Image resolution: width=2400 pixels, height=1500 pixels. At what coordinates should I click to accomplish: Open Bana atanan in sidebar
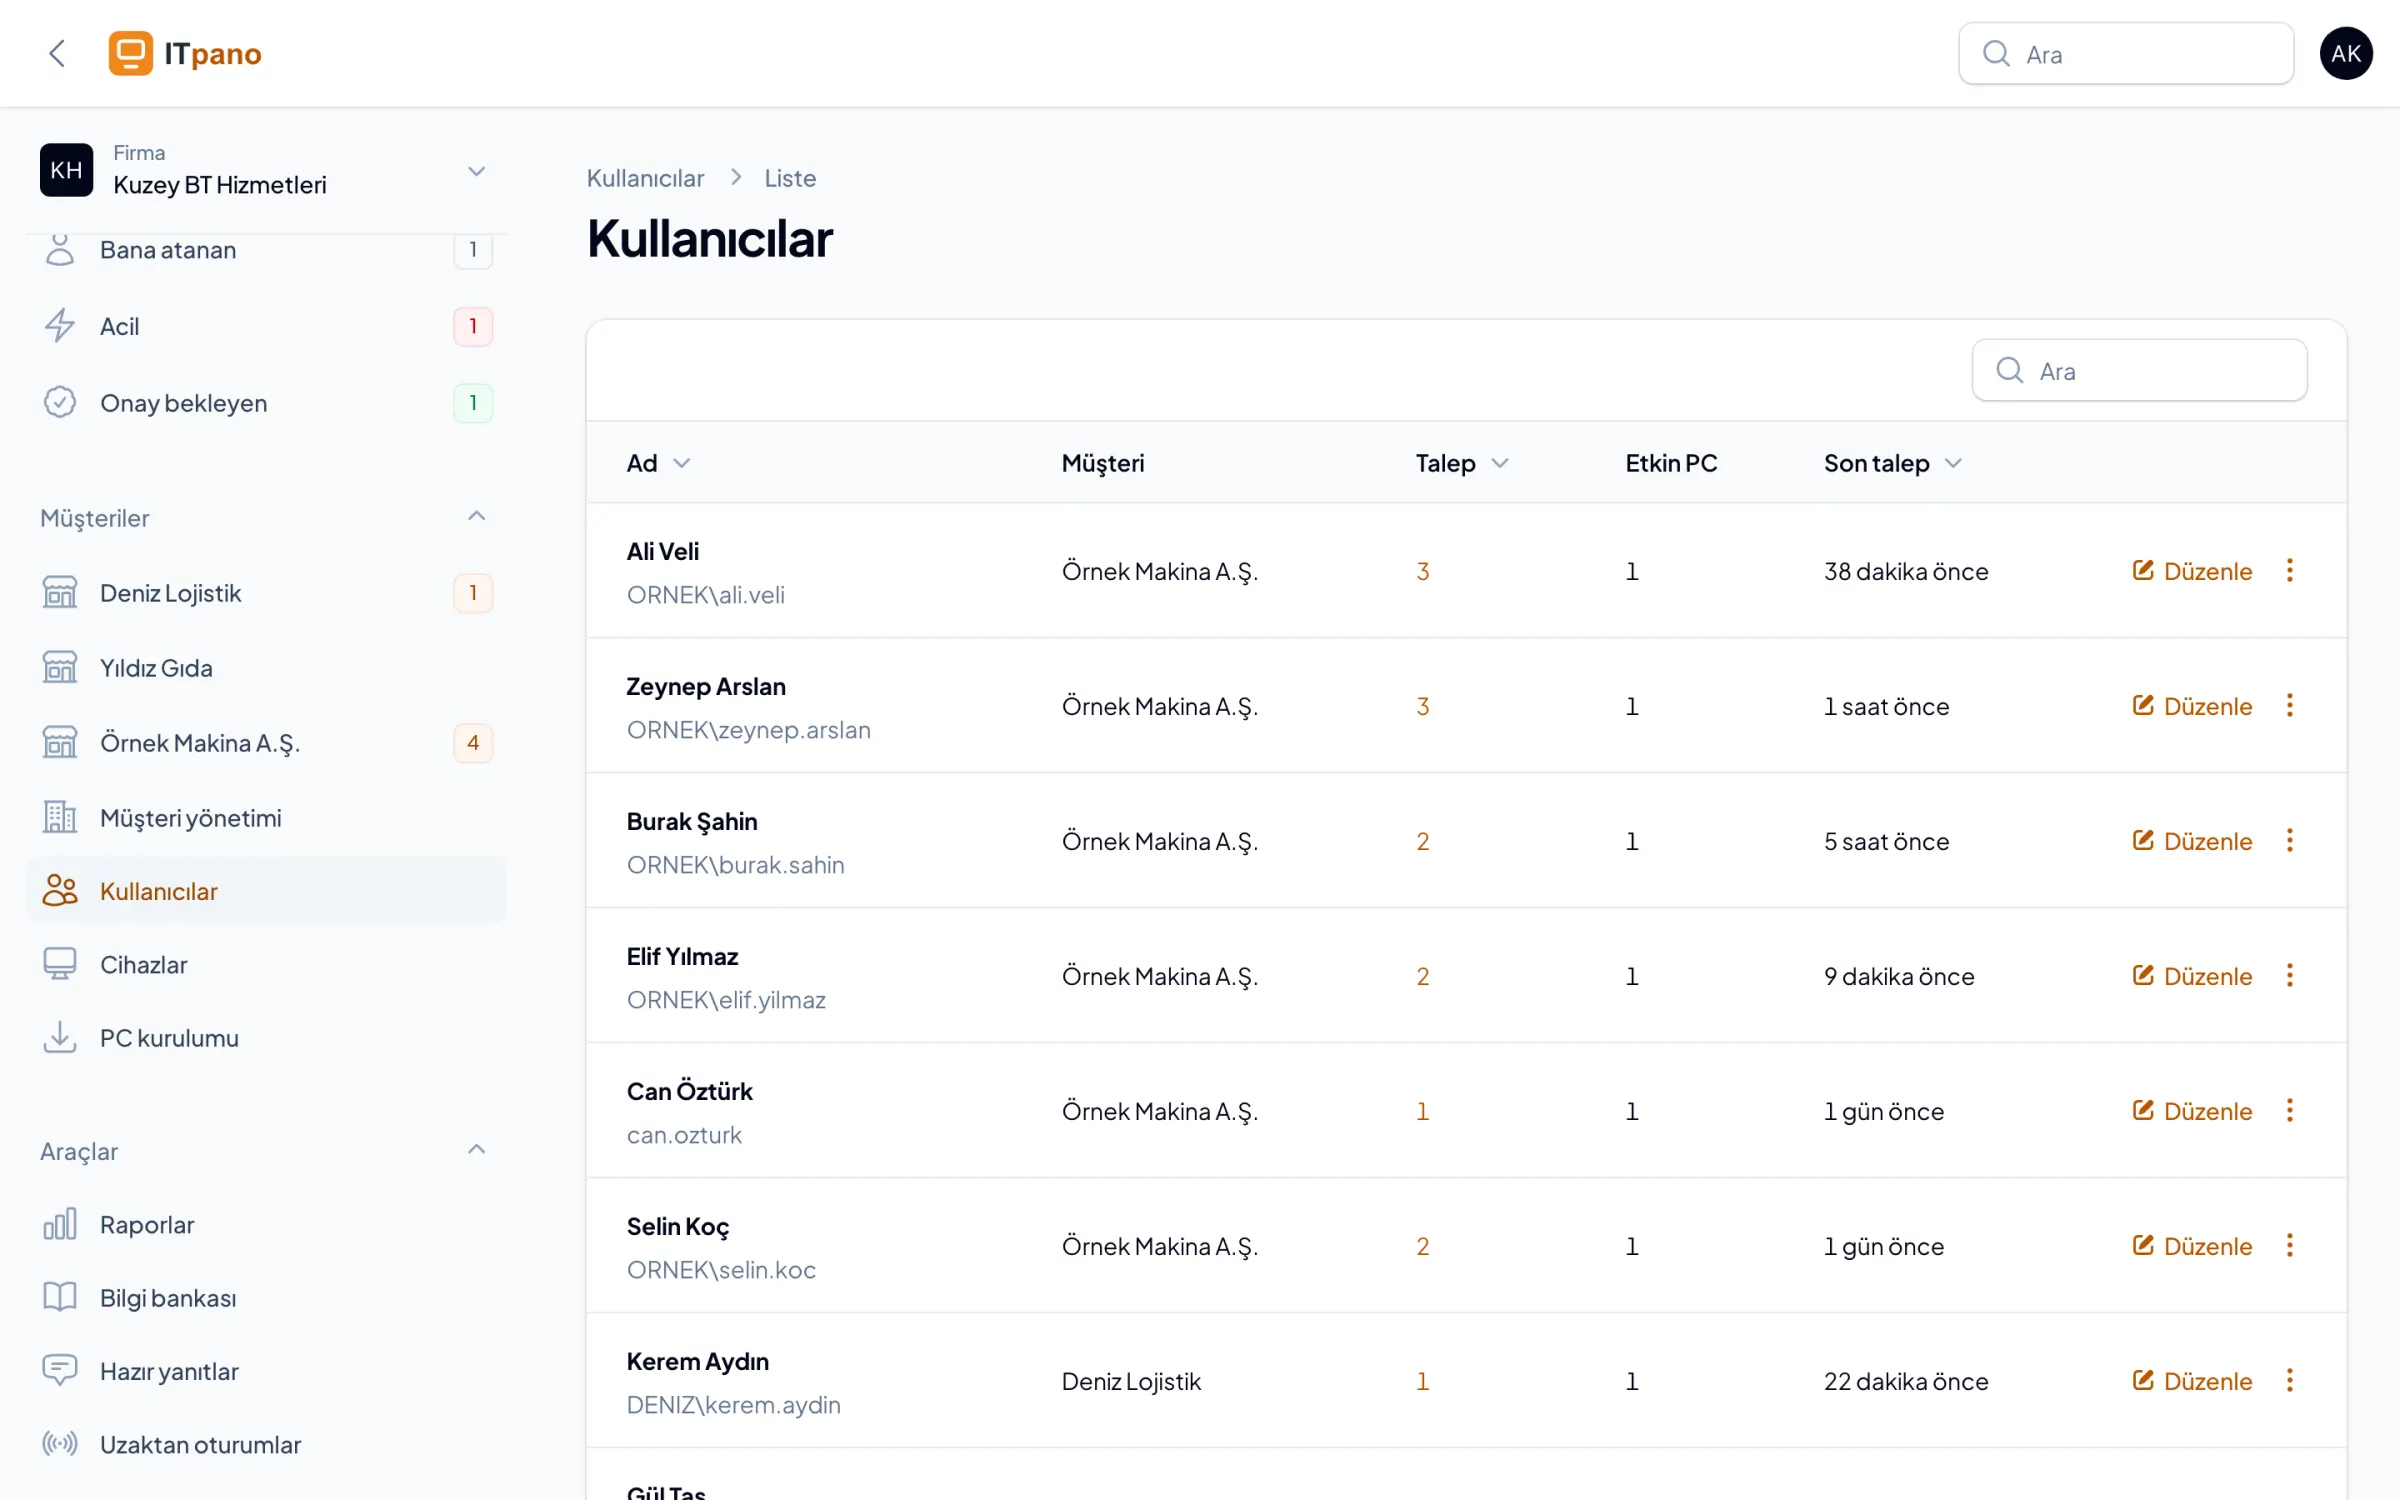pyautogui.click(x=266, y=250)
